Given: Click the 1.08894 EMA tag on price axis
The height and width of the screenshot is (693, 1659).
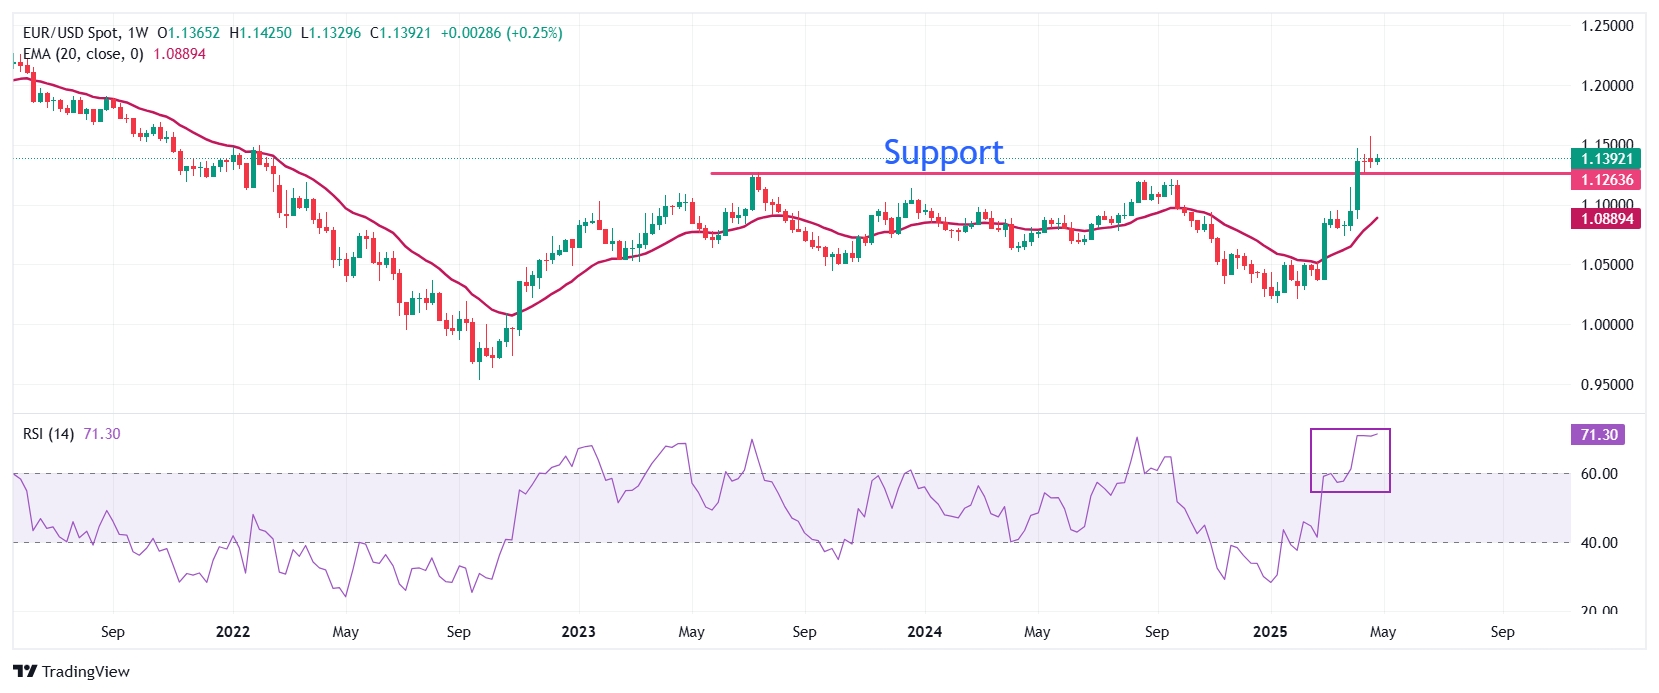Looking at the screenshot, I should [1606, 218].
